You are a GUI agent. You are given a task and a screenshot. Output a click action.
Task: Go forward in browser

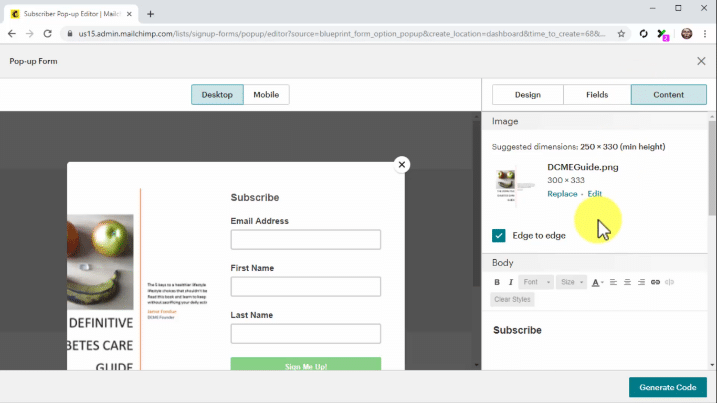pyautogui.click(x=29, y=33)
